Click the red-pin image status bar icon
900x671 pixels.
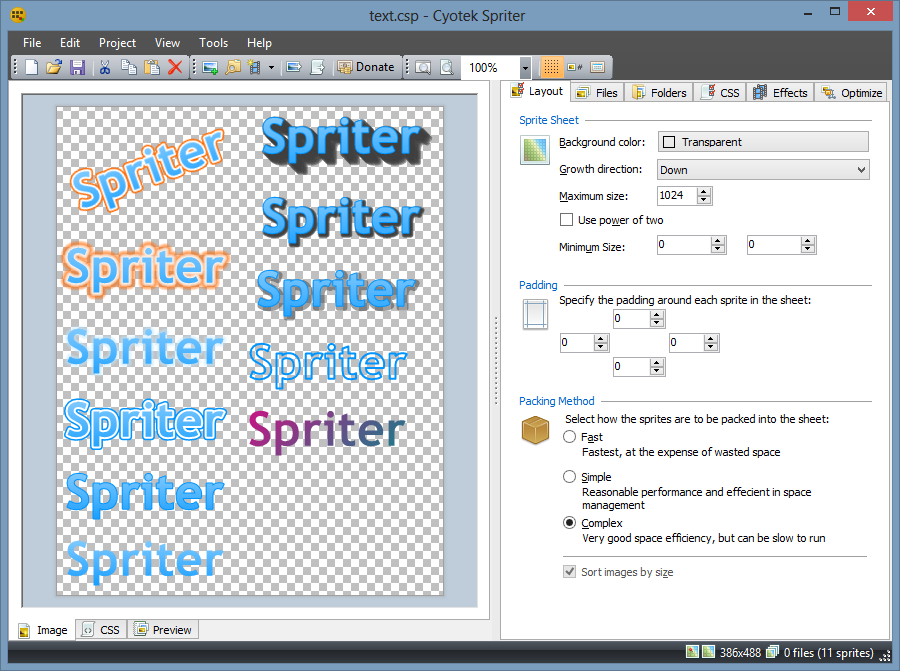tap(692, 652)
